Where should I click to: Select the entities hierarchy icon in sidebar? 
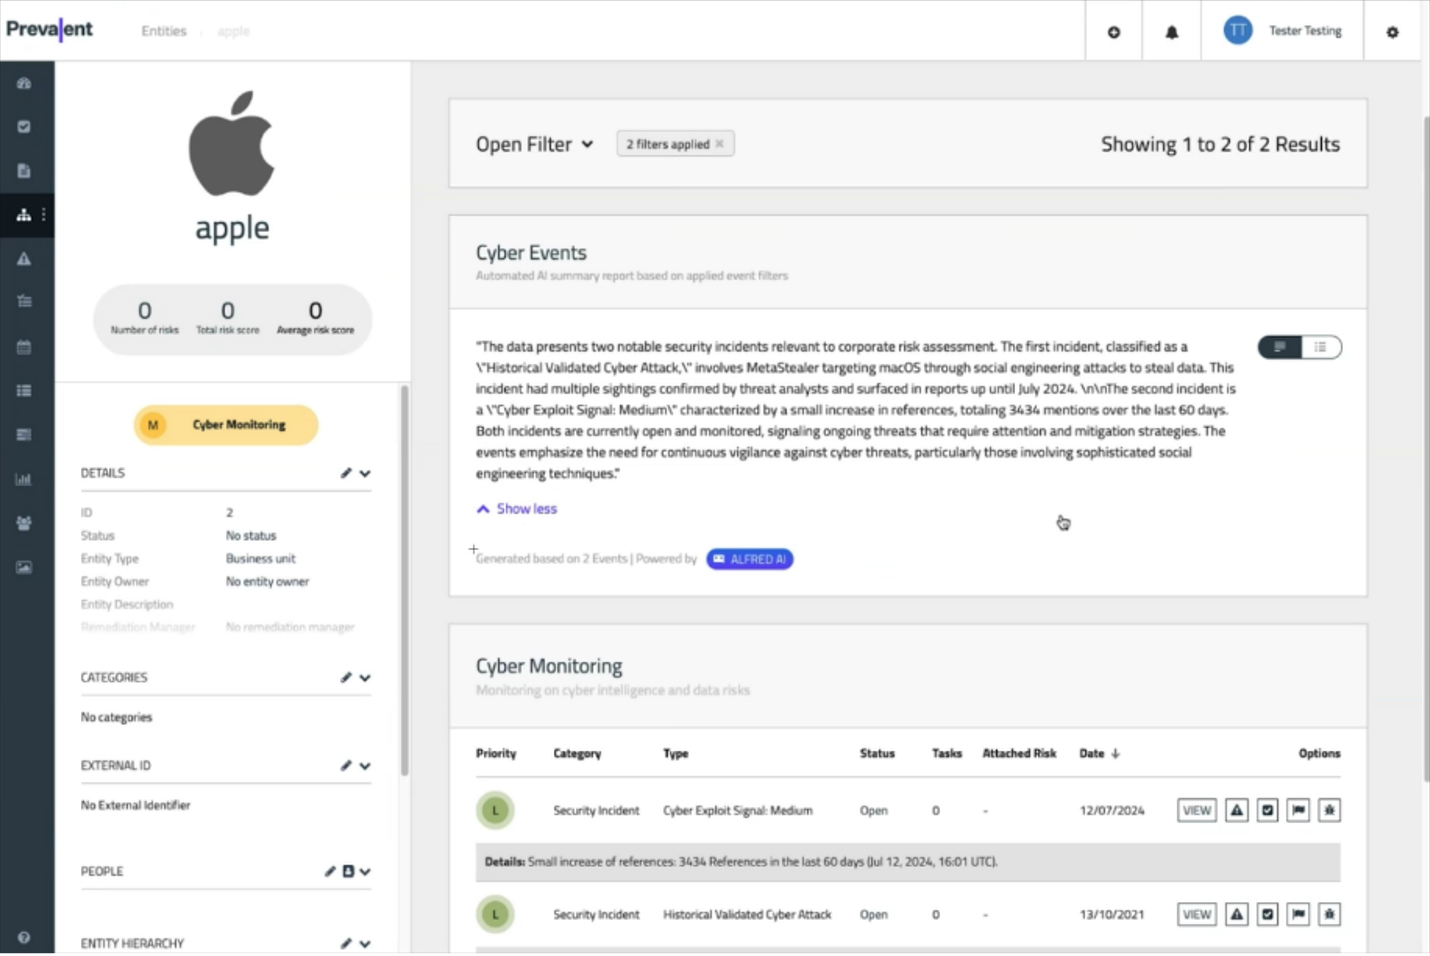click(24, 215)
